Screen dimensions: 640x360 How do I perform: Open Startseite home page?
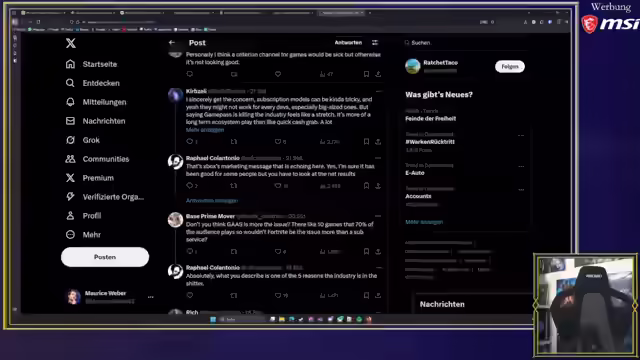click(91, 64)
